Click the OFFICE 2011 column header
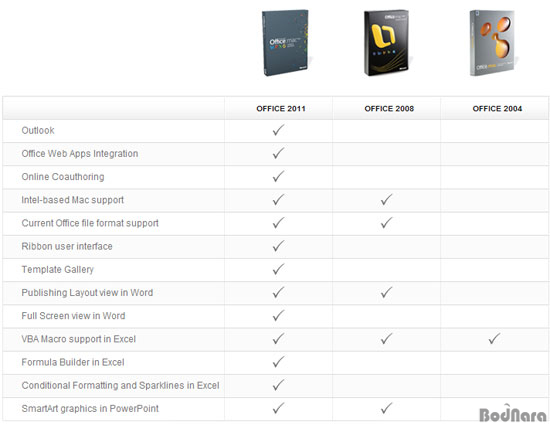The height and width of the screenshot is (425, 550). (281, 109)
